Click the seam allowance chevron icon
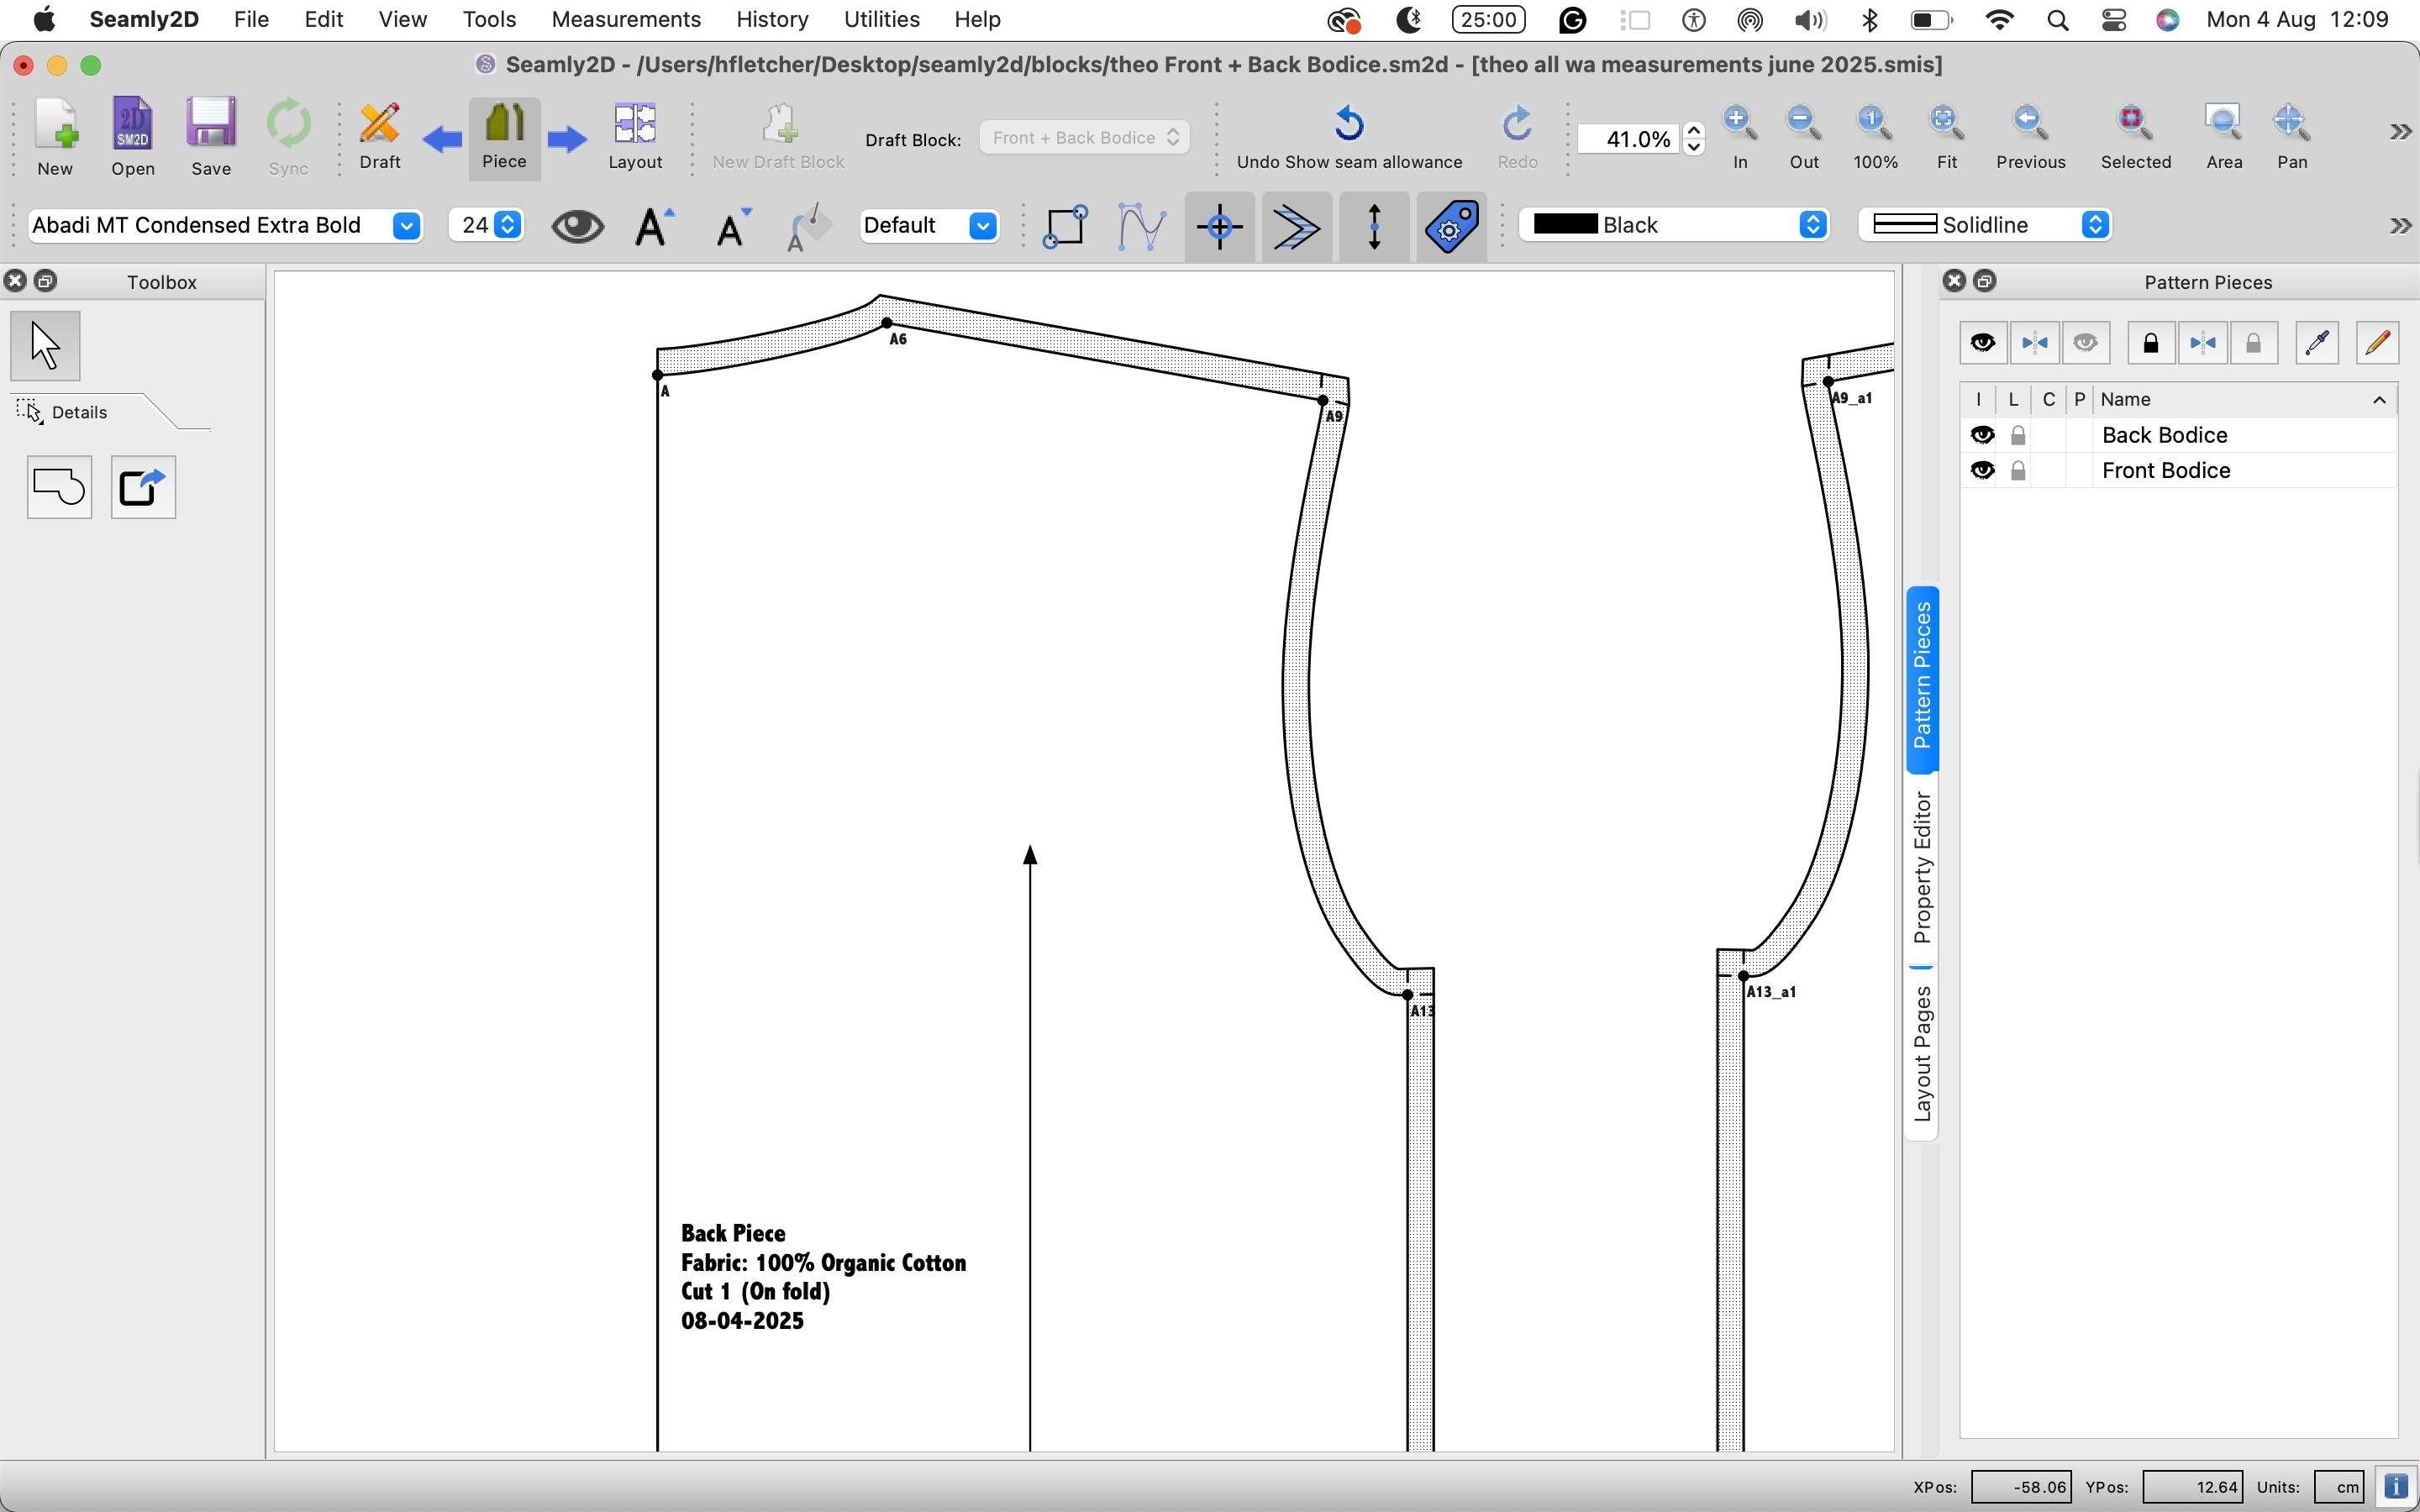Viewport: 2420px width, 1512px height. coord(1296,227)
